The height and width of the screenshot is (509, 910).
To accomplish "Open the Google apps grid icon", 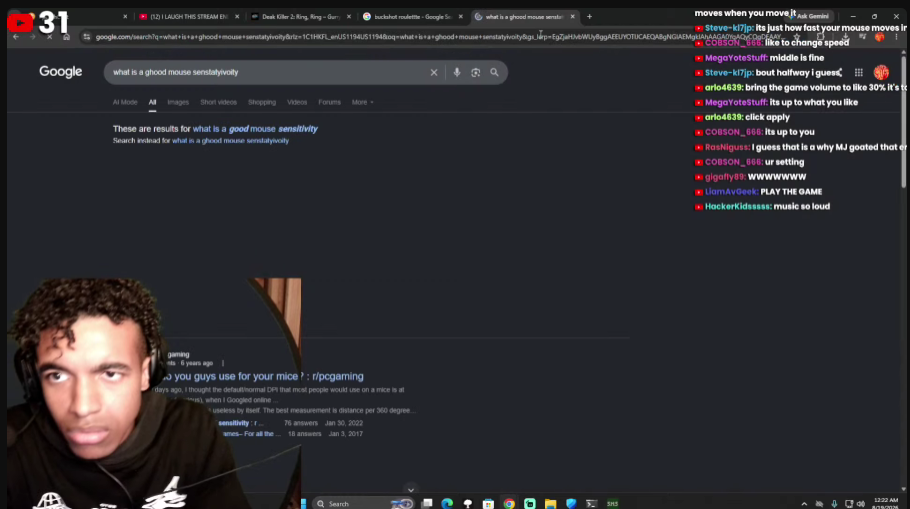I will (x=858, y=73).
